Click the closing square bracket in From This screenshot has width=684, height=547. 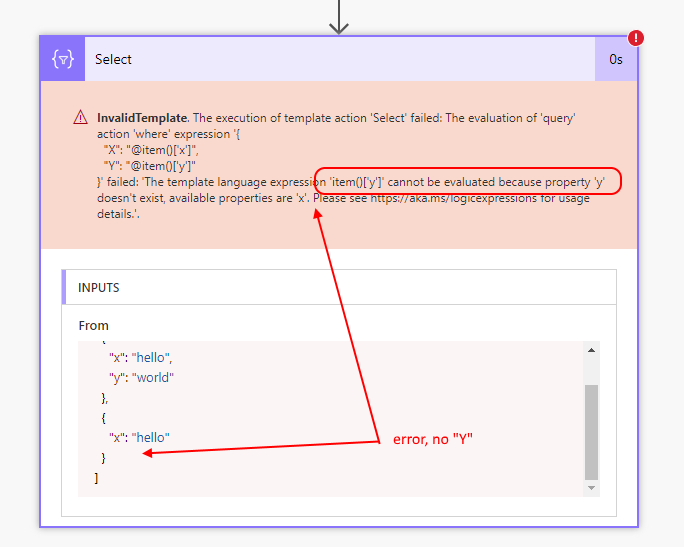[x=96, y=478]
